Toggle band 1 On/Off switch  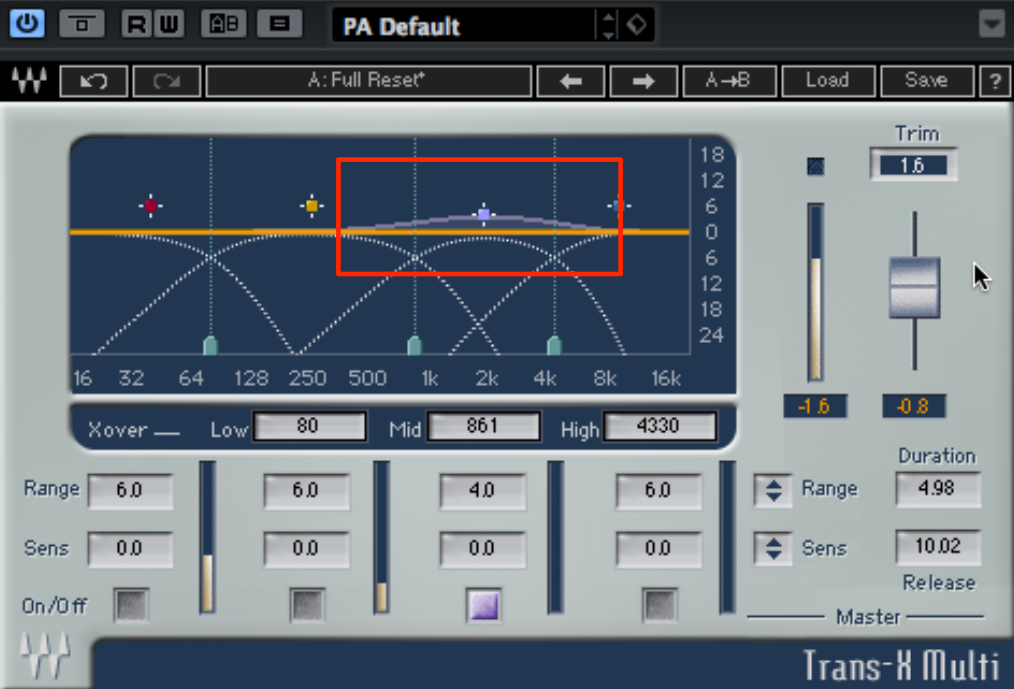131,606
